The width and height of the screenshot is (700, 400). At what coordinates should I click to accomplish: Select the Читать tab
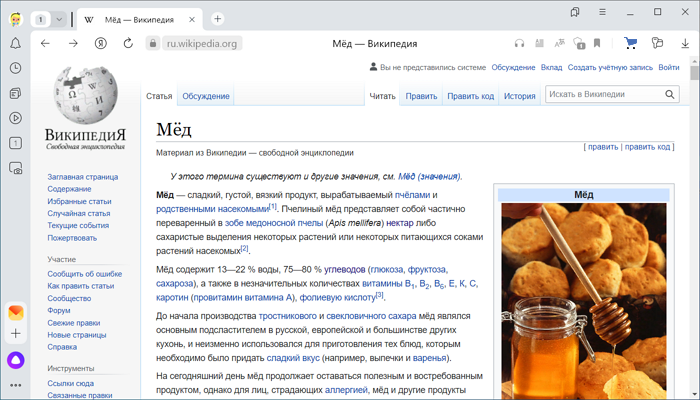point(382,96)
